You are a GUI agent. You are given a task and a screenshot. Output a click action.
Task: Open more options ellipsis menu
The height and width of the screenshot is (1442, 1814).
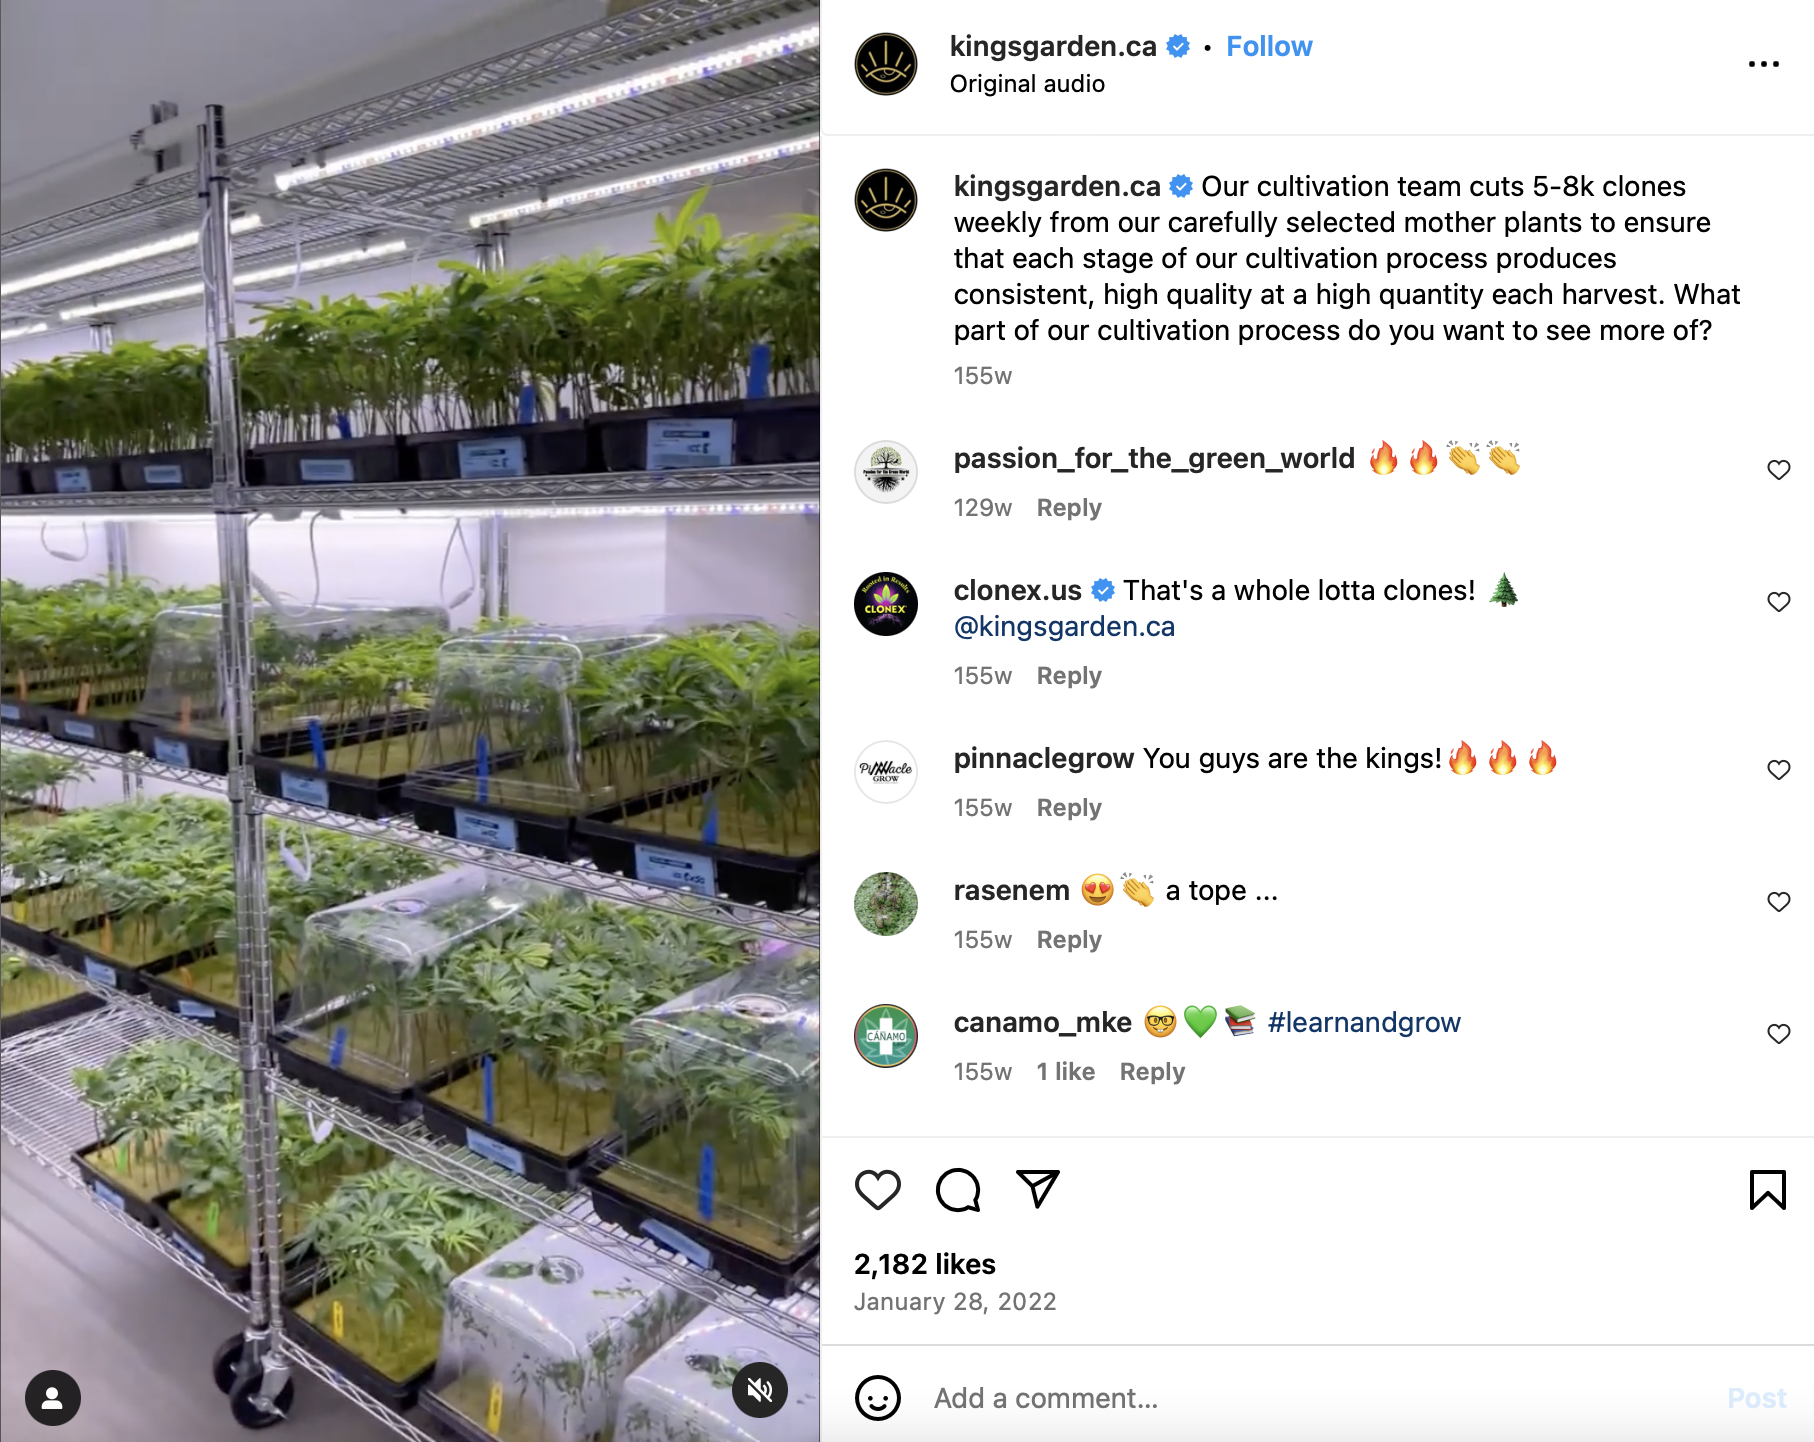(x=1764, y=64)
